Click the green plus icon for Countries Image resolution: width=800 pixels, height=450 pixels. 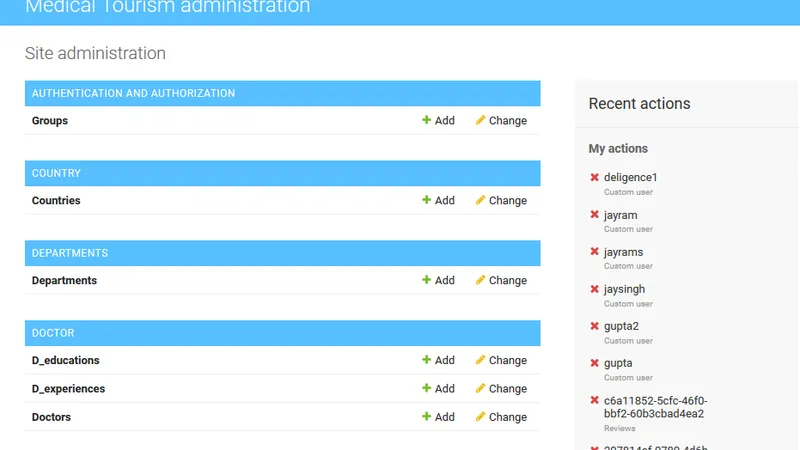coord(427,199)
